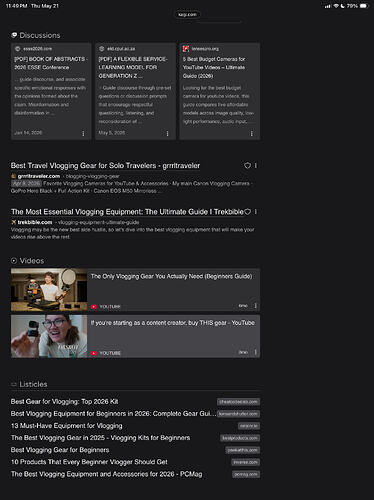Click grrrltraveler.com favicon
374x500 pixels.
tap(14, 176)
